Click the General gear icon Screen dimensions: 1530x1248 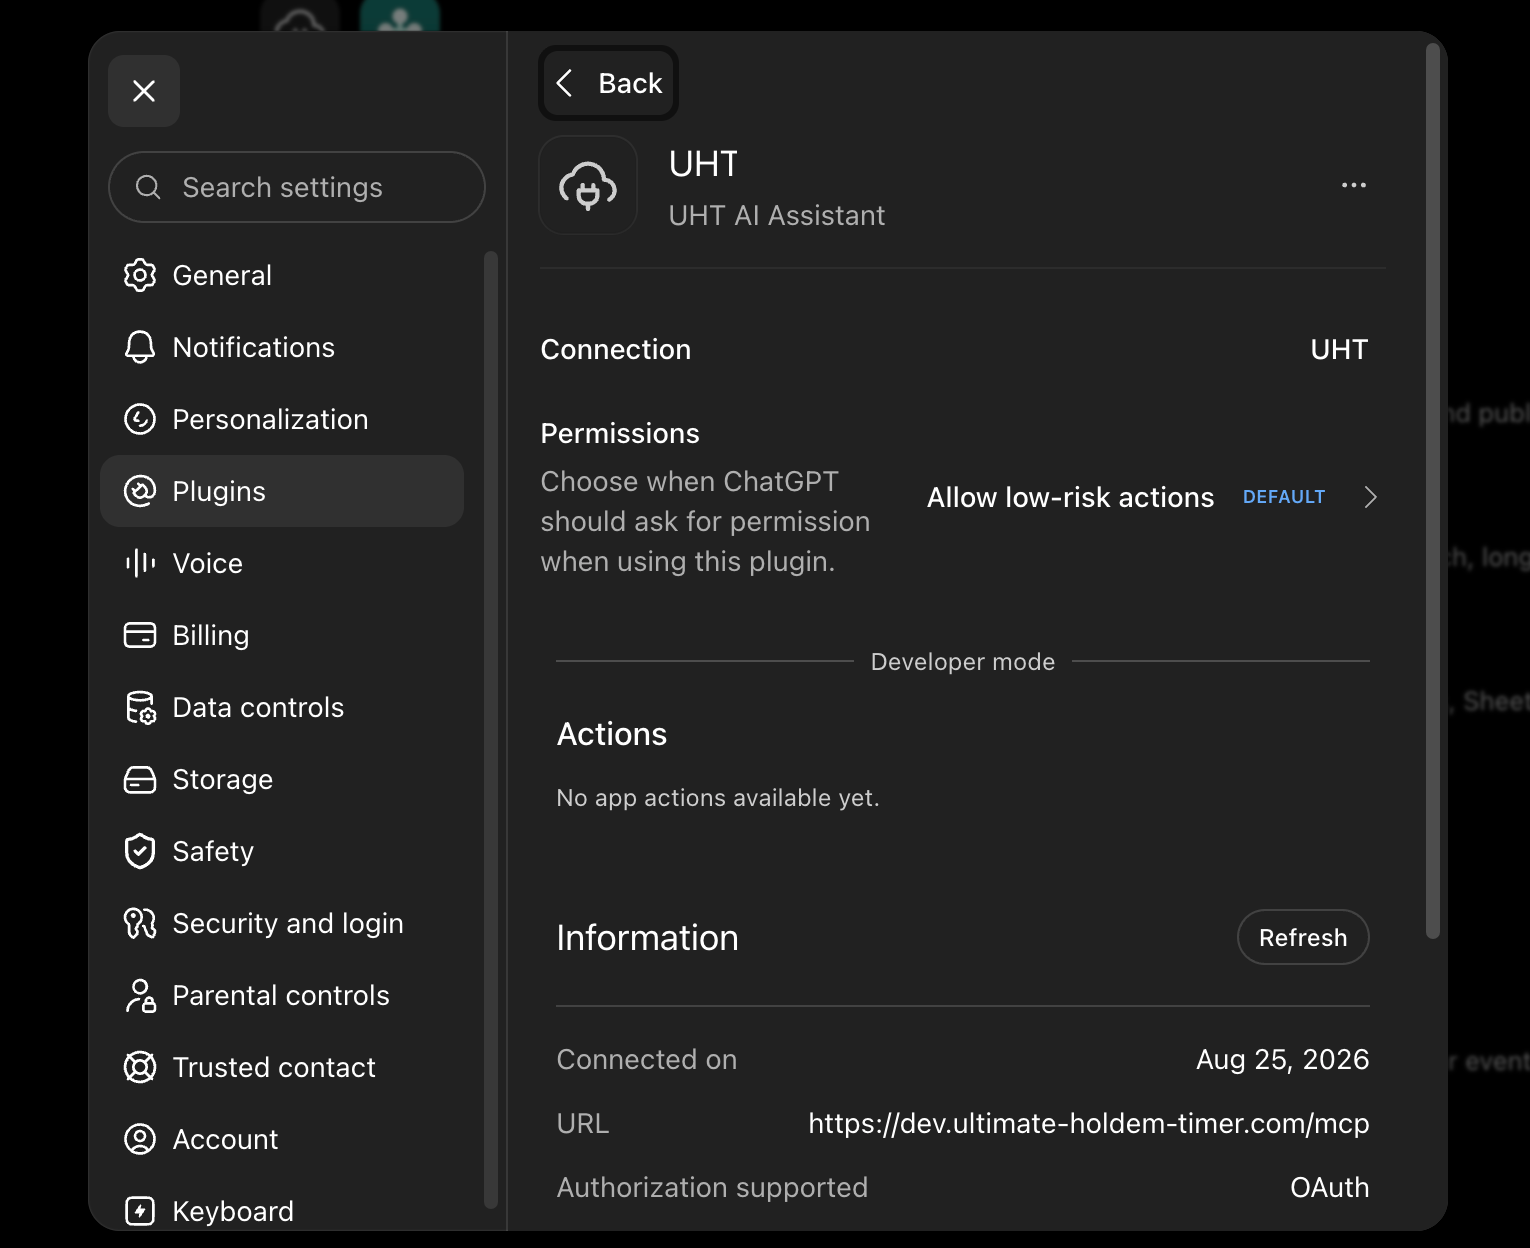[x=140, y=275]
